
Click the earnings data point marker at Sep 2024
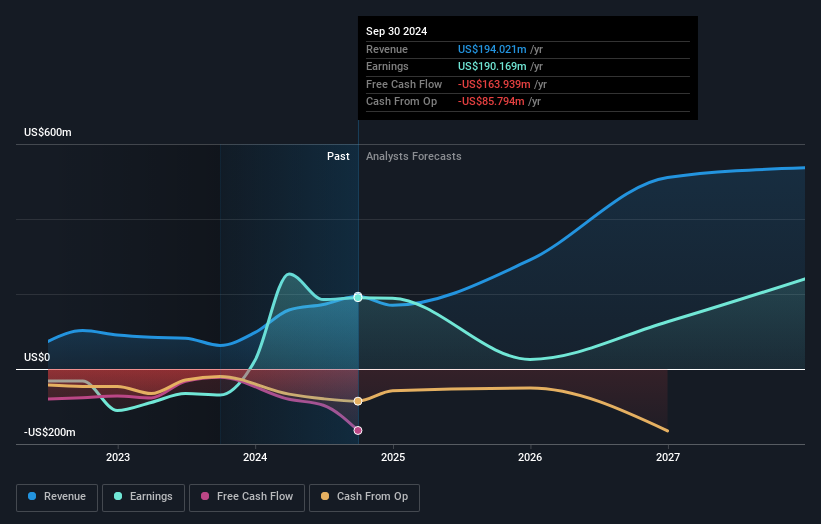(x=358, y=297)
